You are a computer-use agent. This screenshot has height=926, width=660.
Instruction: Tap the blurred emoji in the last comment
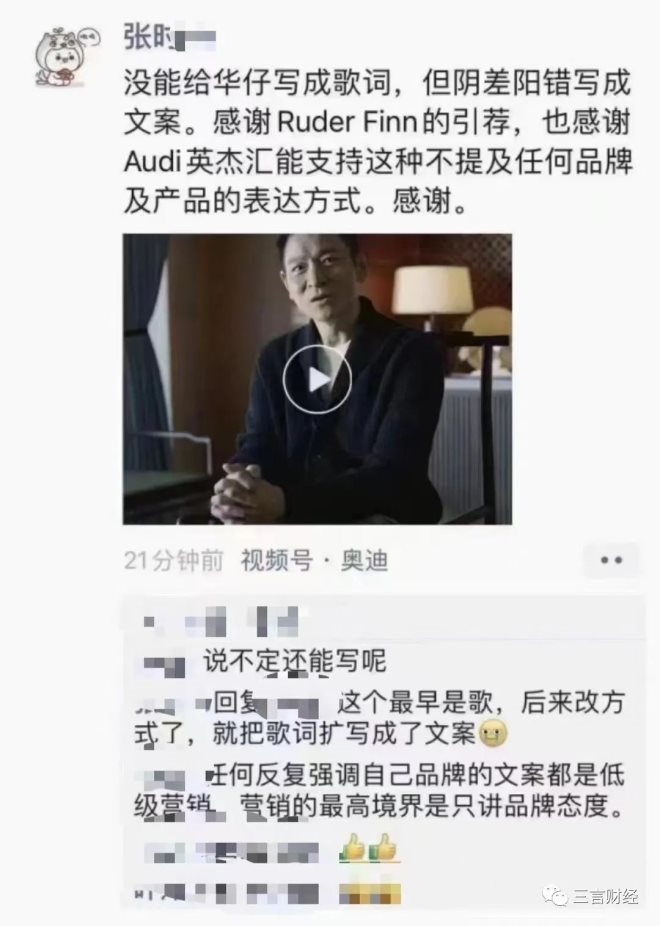(370, 894)
